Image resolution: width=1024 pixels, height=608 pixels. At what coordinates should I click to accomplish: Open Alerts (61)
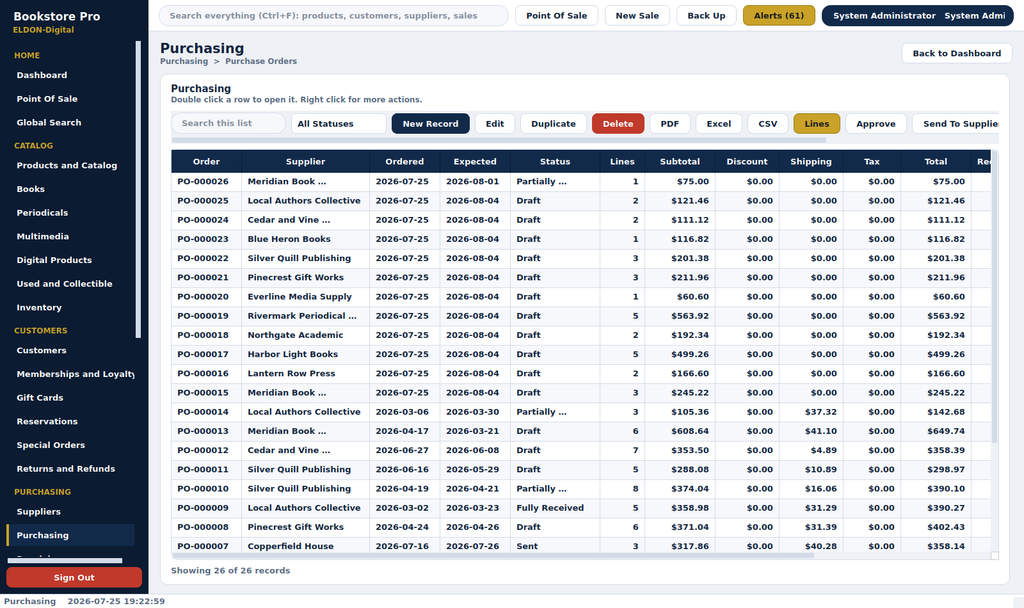click(x=778, y=16)
